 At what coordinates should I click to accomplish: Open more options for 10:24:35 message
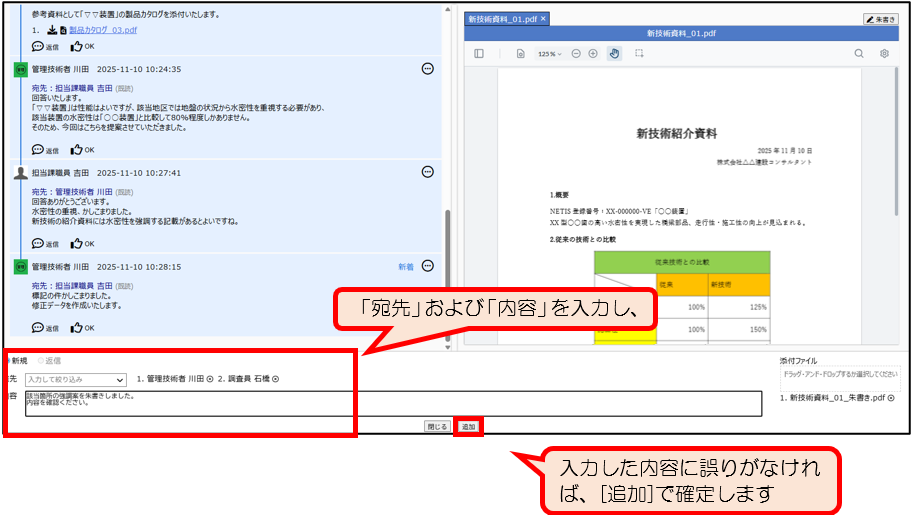[x=428, y=69]
